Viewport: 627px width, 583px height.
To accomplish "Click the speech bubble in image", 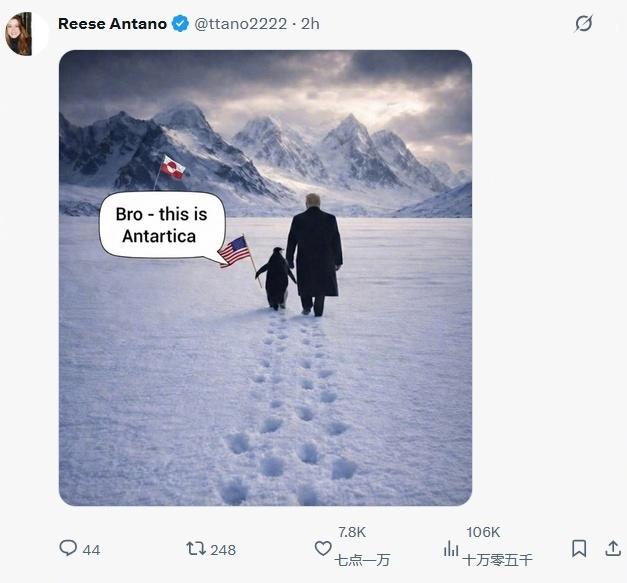I will pyautogui.click(x=162, y=225).
